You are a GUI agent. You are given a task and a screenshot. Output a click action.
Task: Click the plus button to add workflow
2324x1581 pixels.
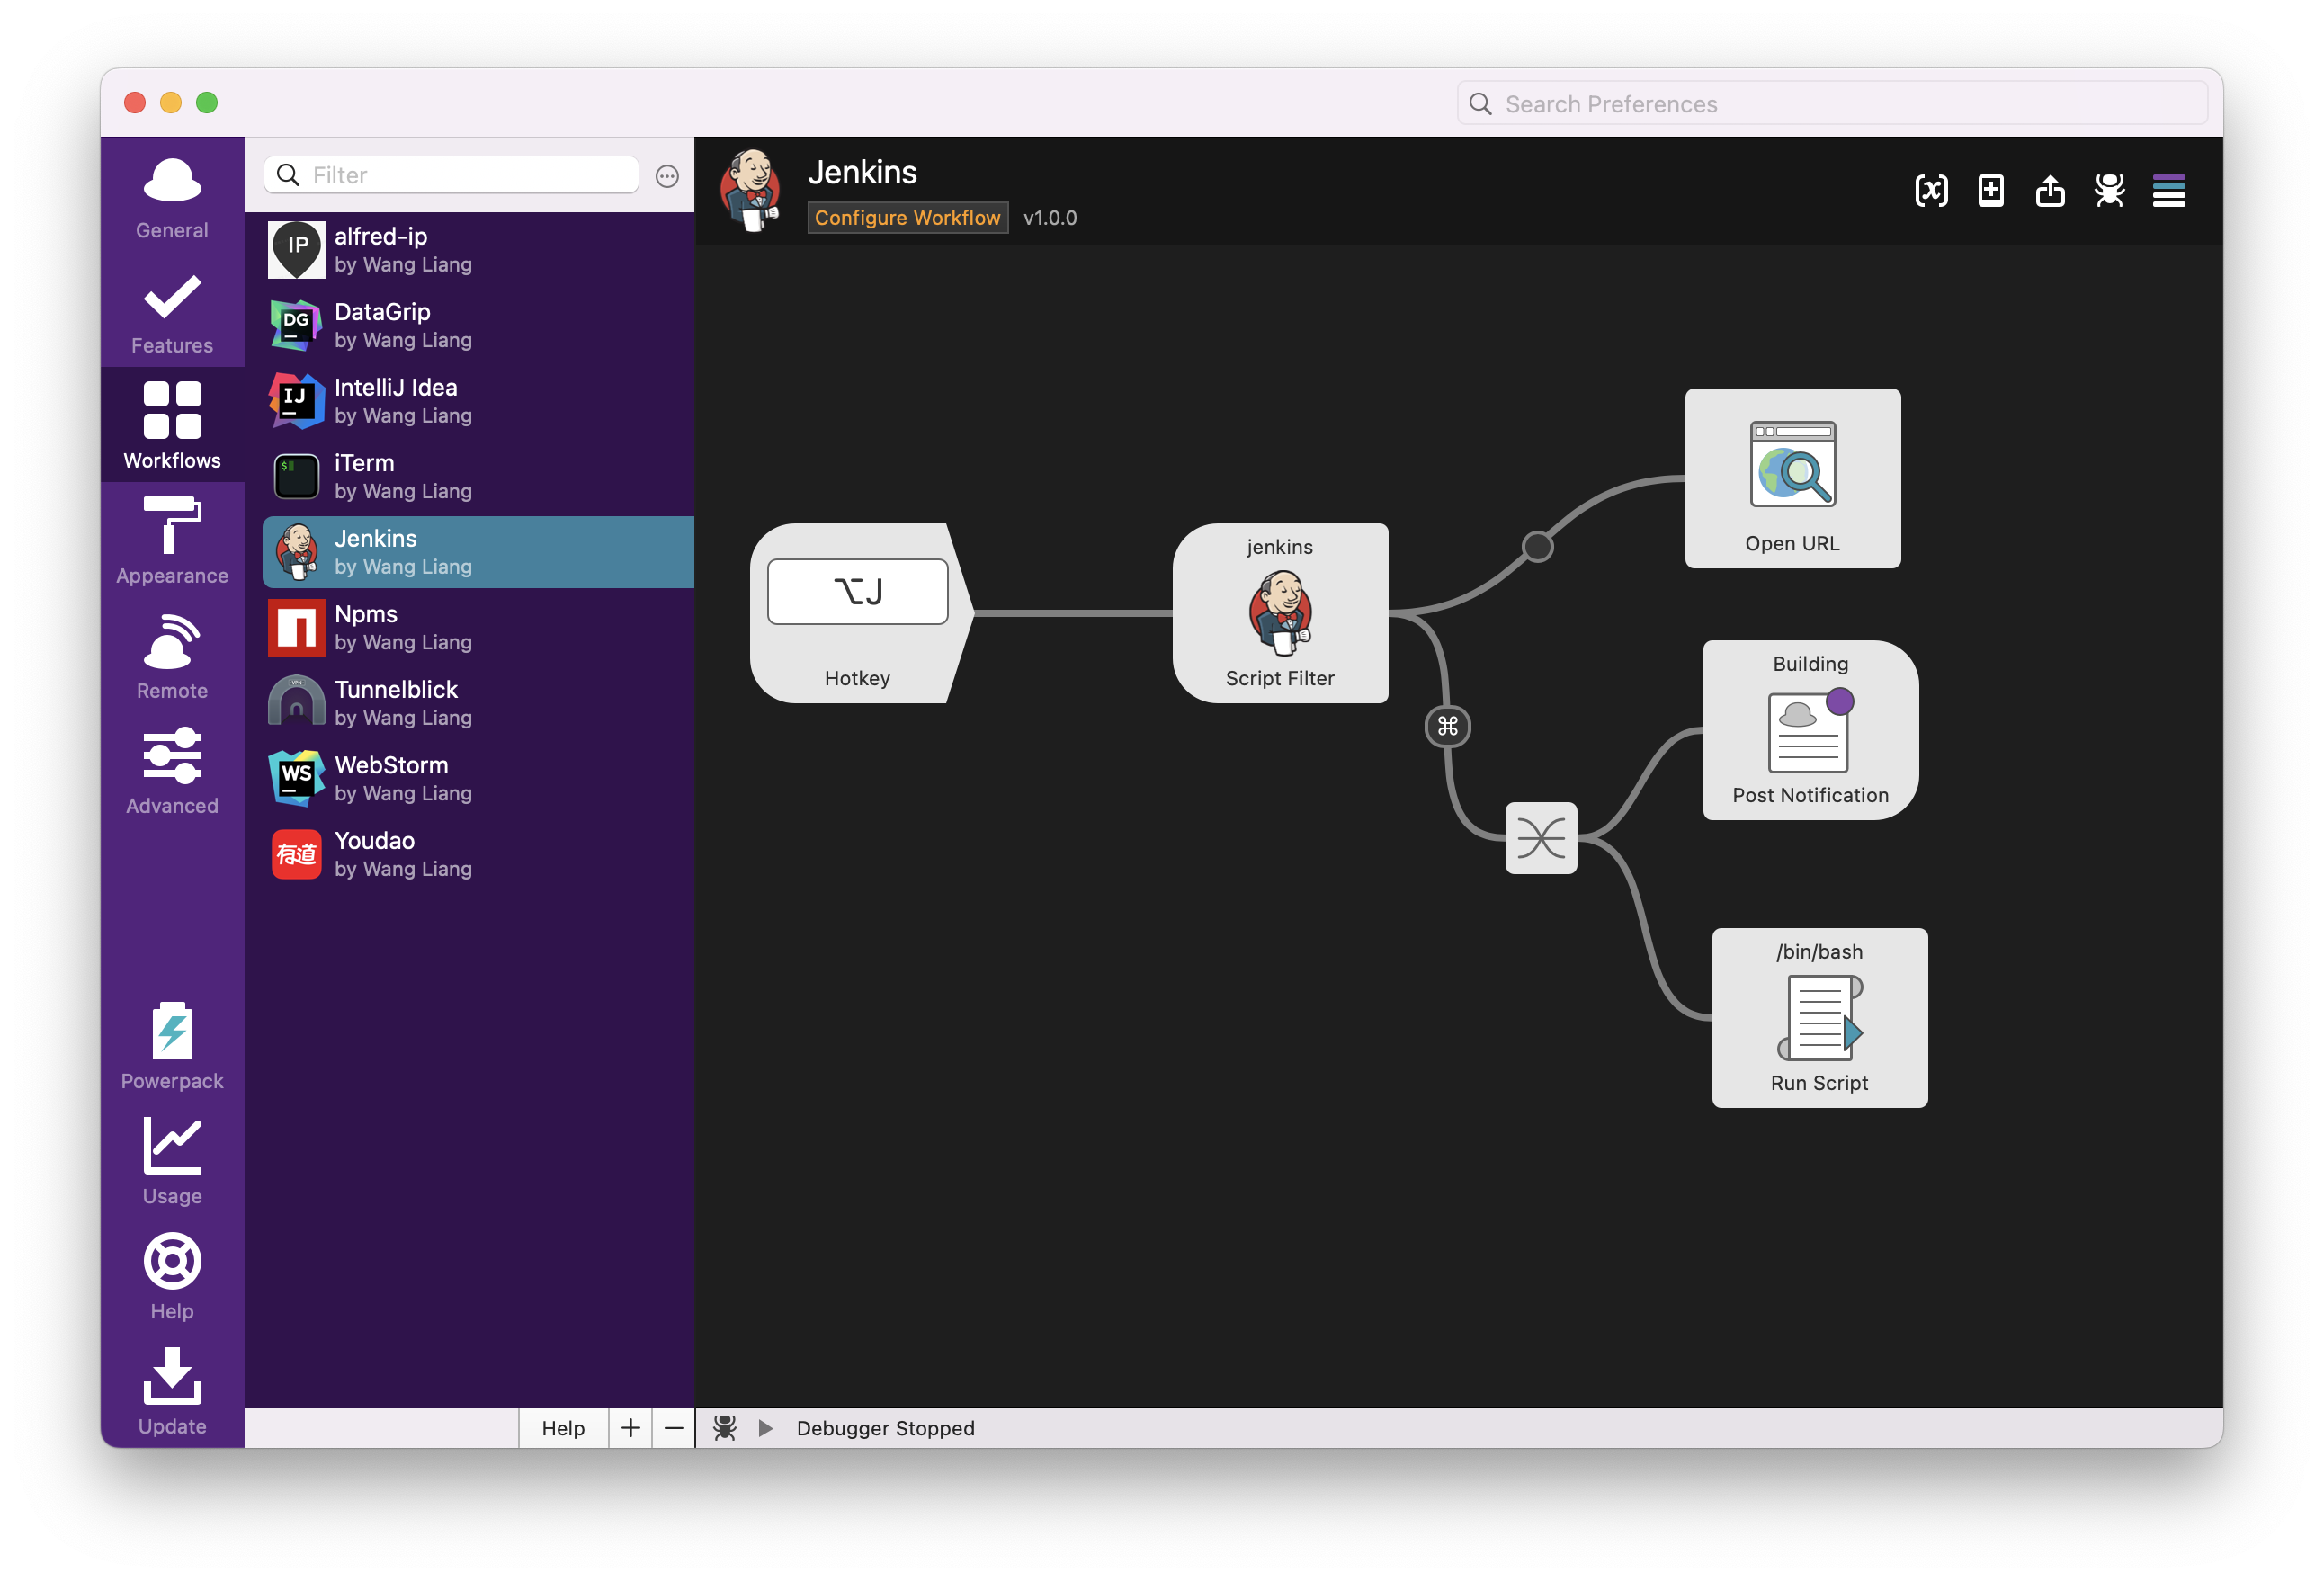(x=630, y=1428)
